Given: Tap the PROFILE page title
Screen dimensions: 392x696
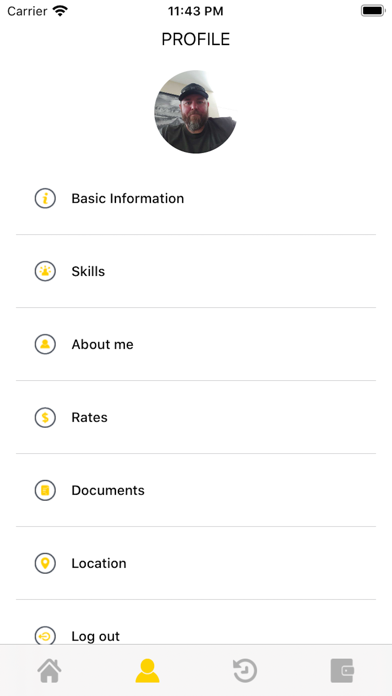Looking at the screenshot, I should 196,40.
